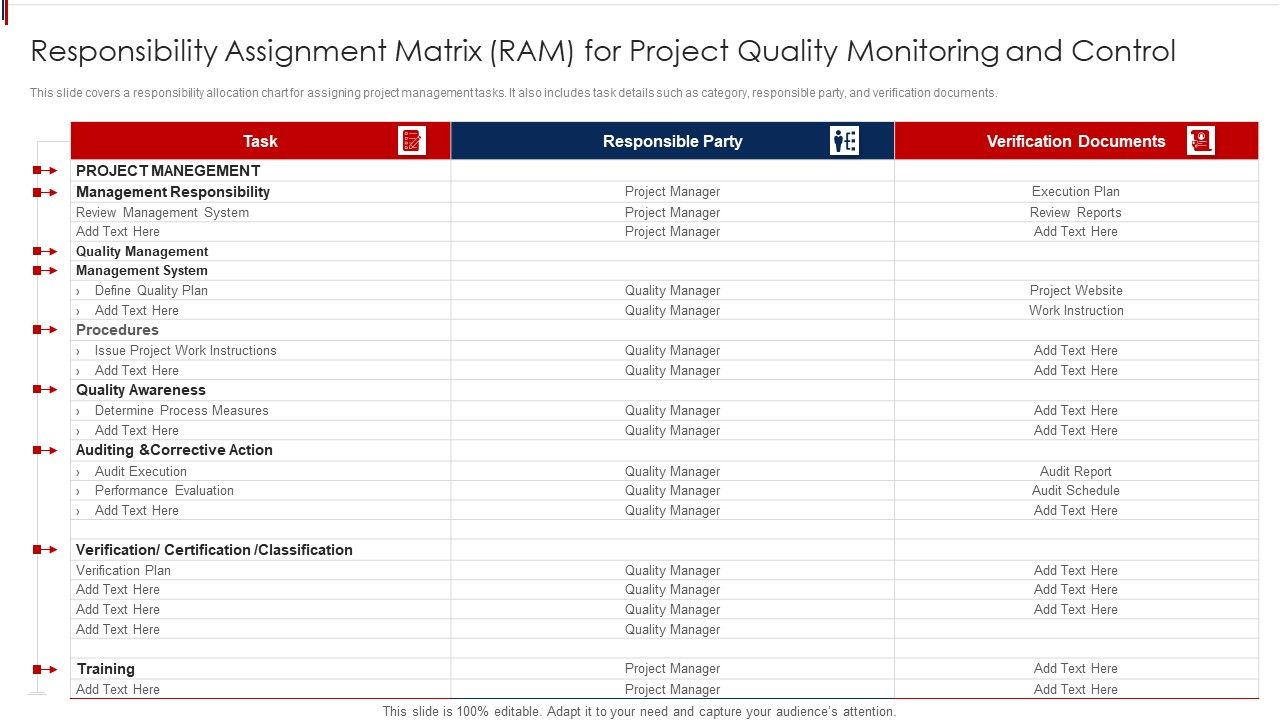Image resolution: width=1280 pixels, height=720 pixels.
Task: Click Quality Manager in the Verification Plan row
Action: tap(672, 570)
